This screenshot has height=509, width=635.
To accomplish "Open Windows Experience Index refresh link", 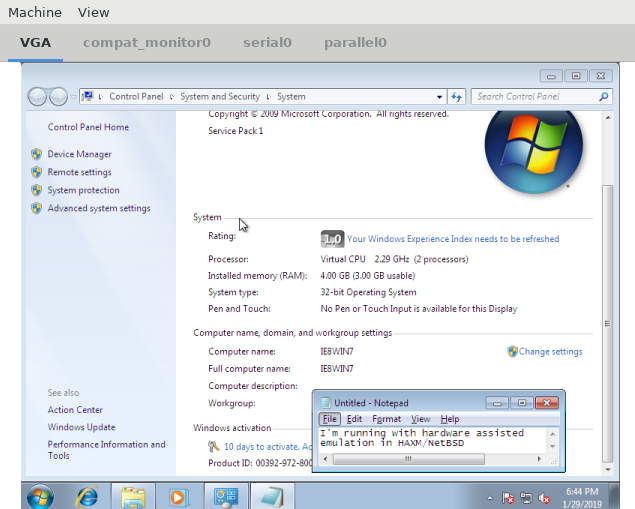I will (x=453, y=239).
